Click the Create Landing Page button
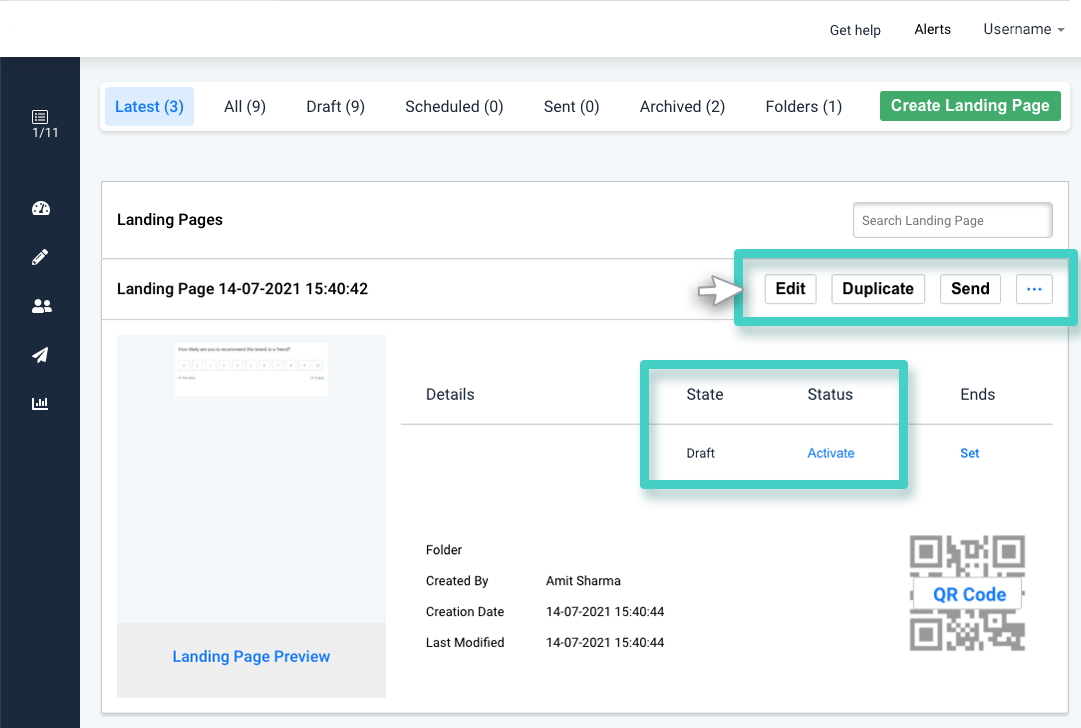The image size is (1081, 728). tap(970, 105)
